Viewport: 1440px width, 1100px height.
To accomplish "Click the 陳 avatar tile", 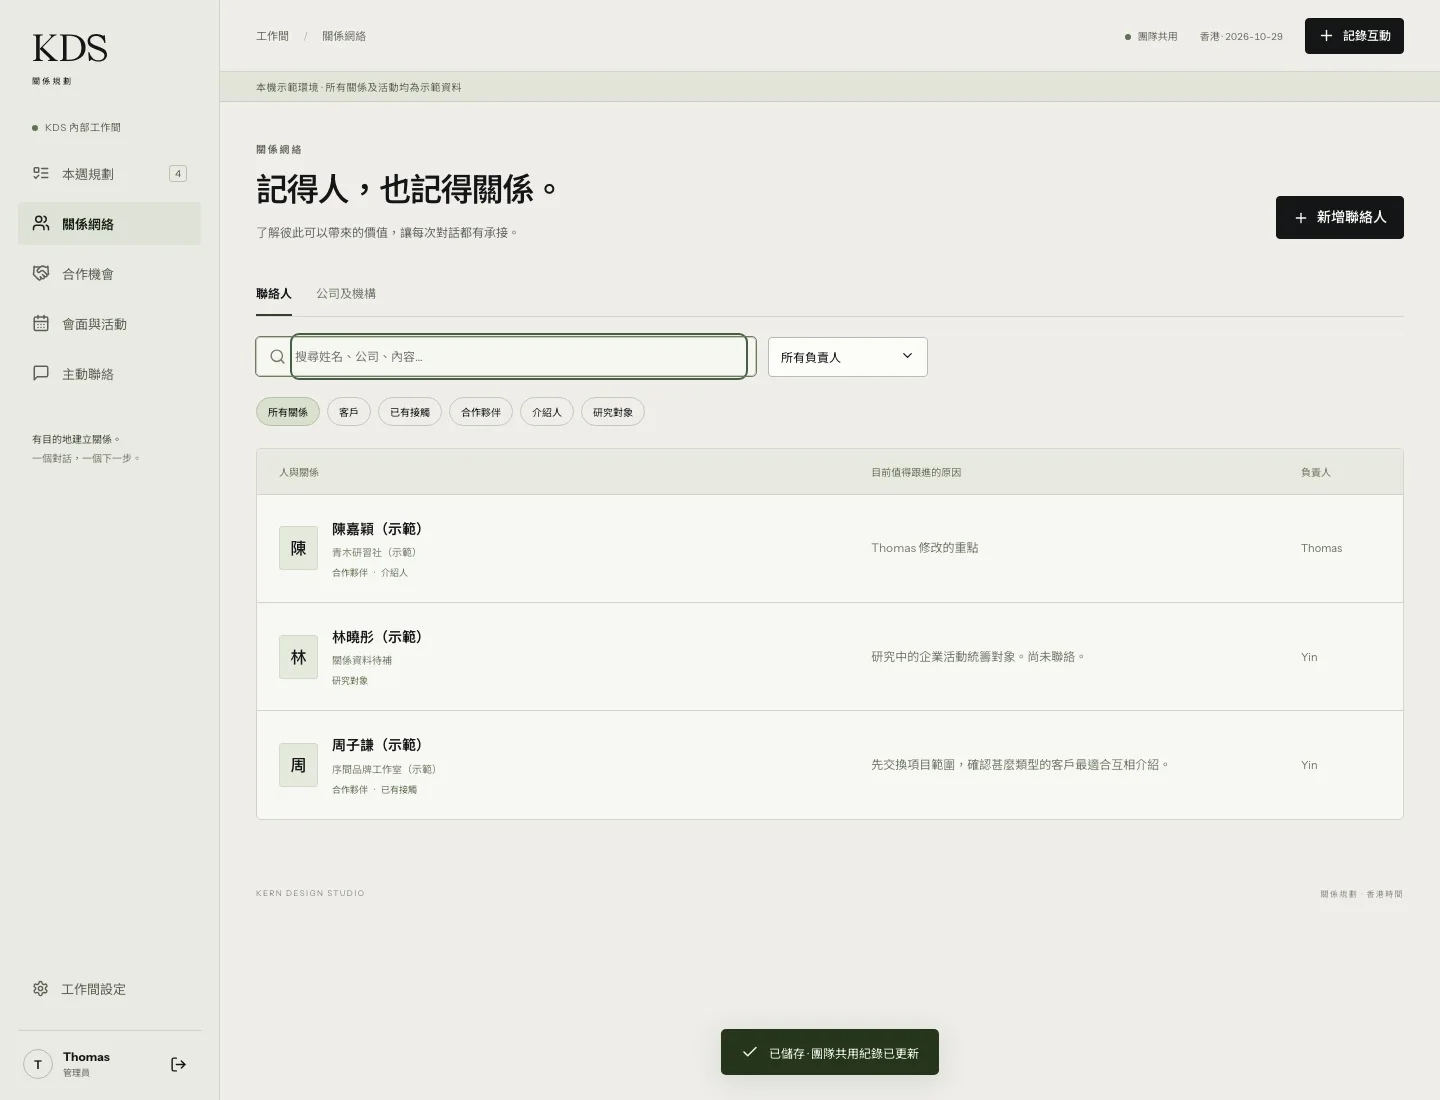I will pos(298,548).
